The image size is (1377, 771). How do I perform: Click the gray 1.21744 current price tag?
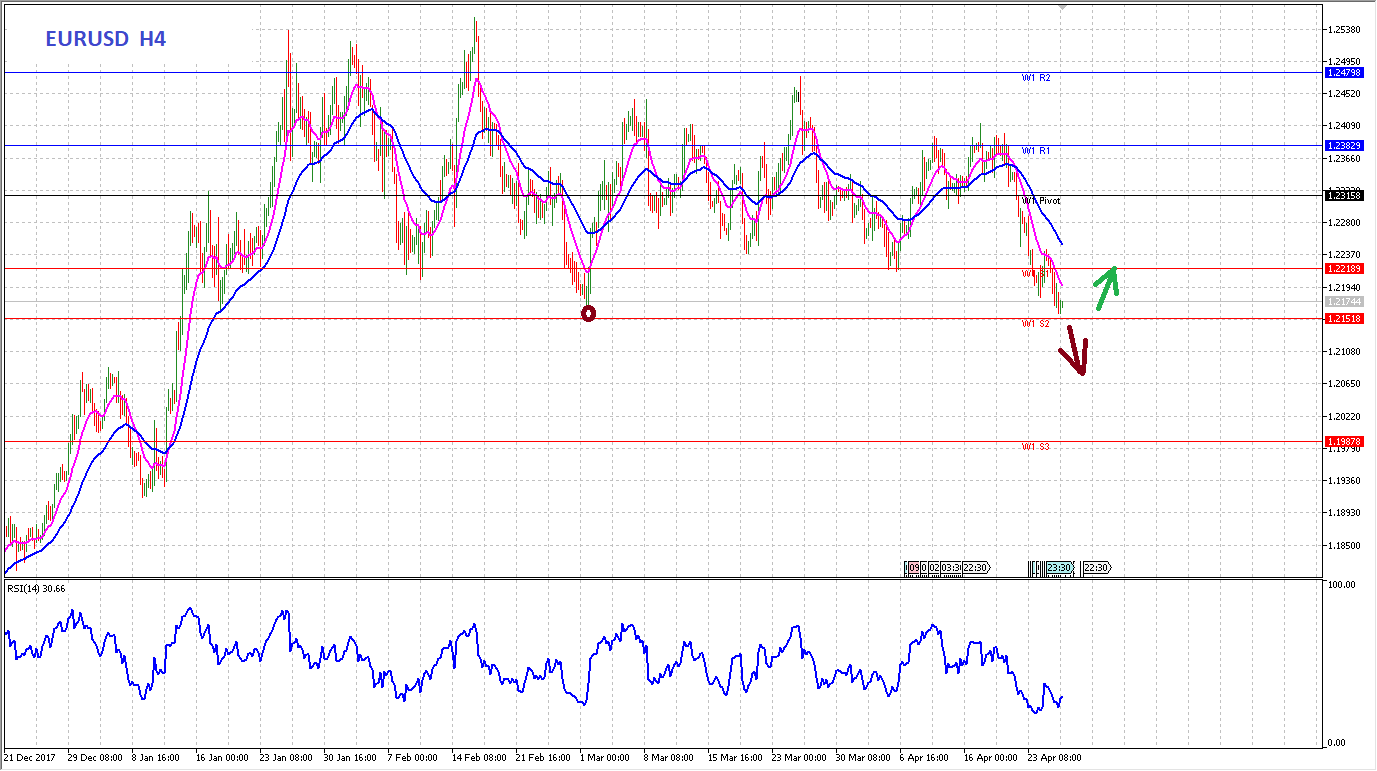[1344, 301]
